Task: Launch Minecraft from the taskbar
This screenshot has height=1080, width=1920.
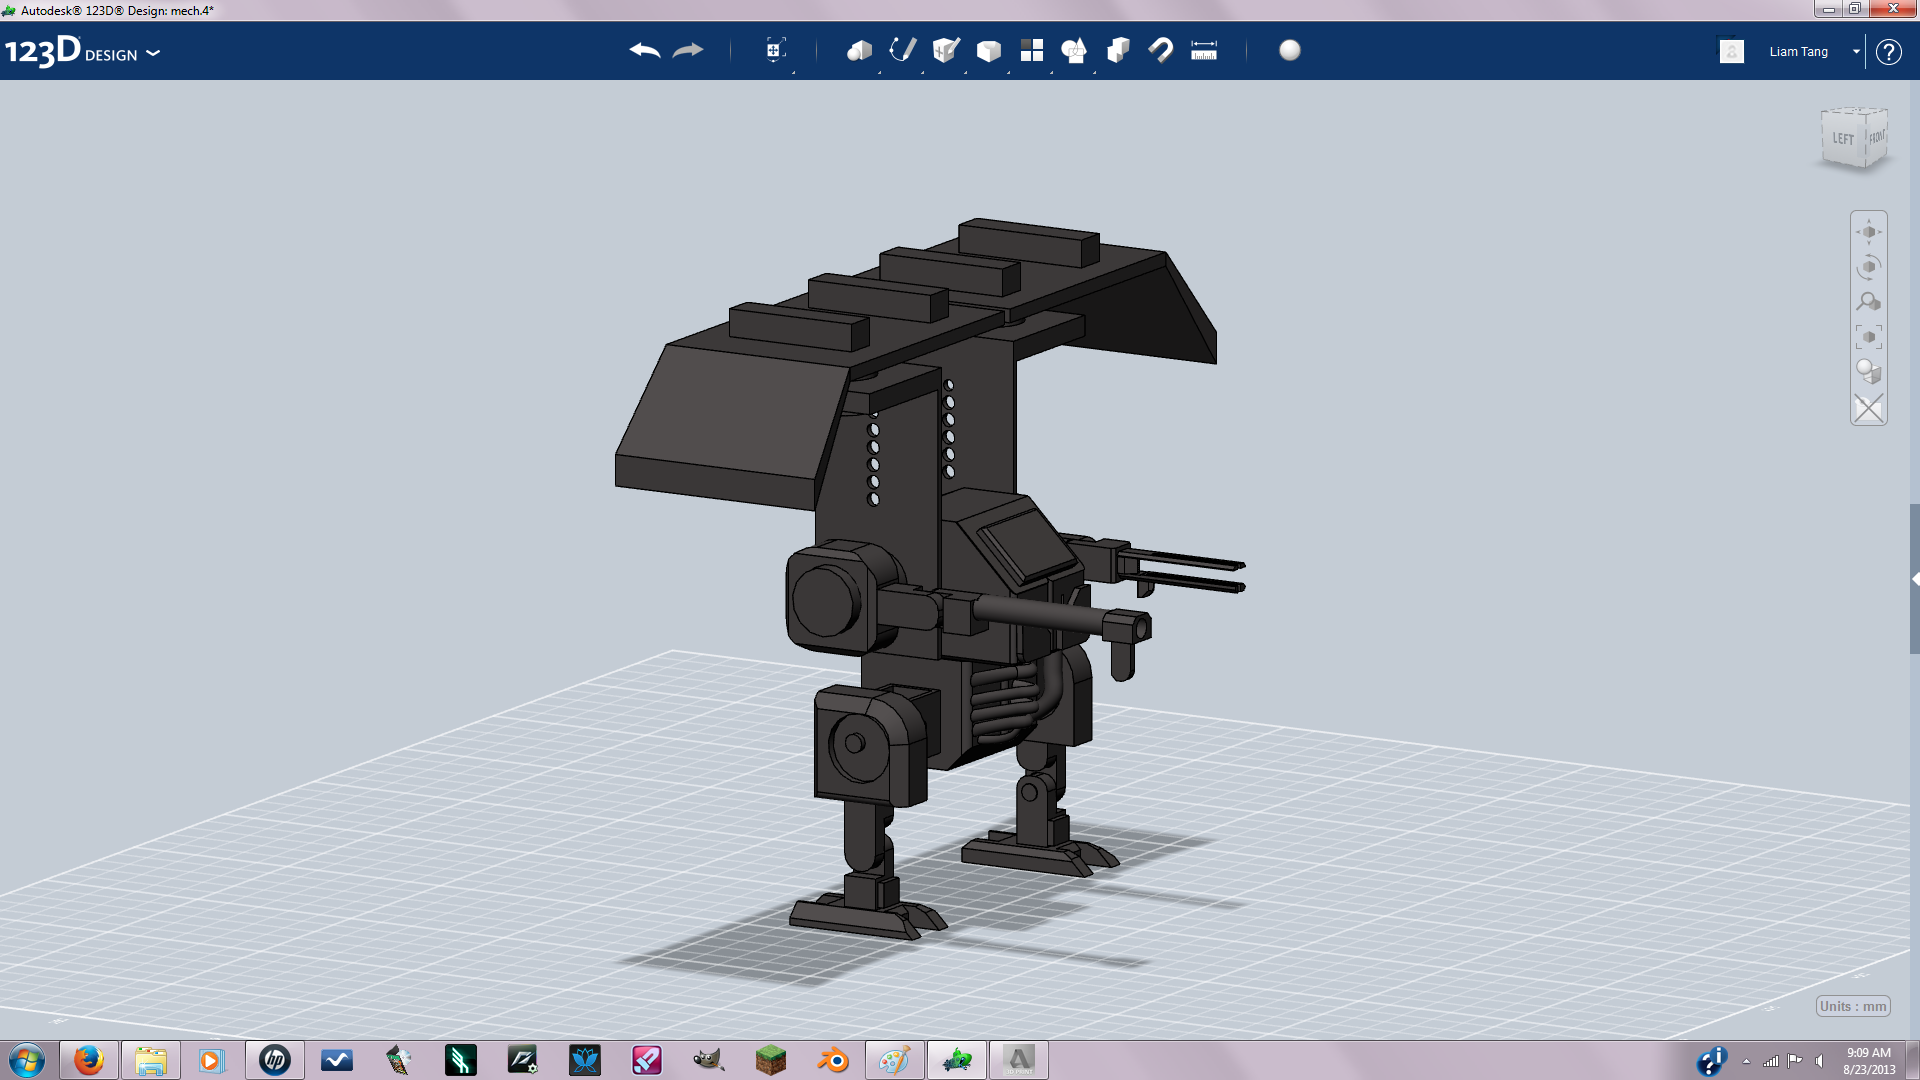Action: click(x=771, y=1060)
